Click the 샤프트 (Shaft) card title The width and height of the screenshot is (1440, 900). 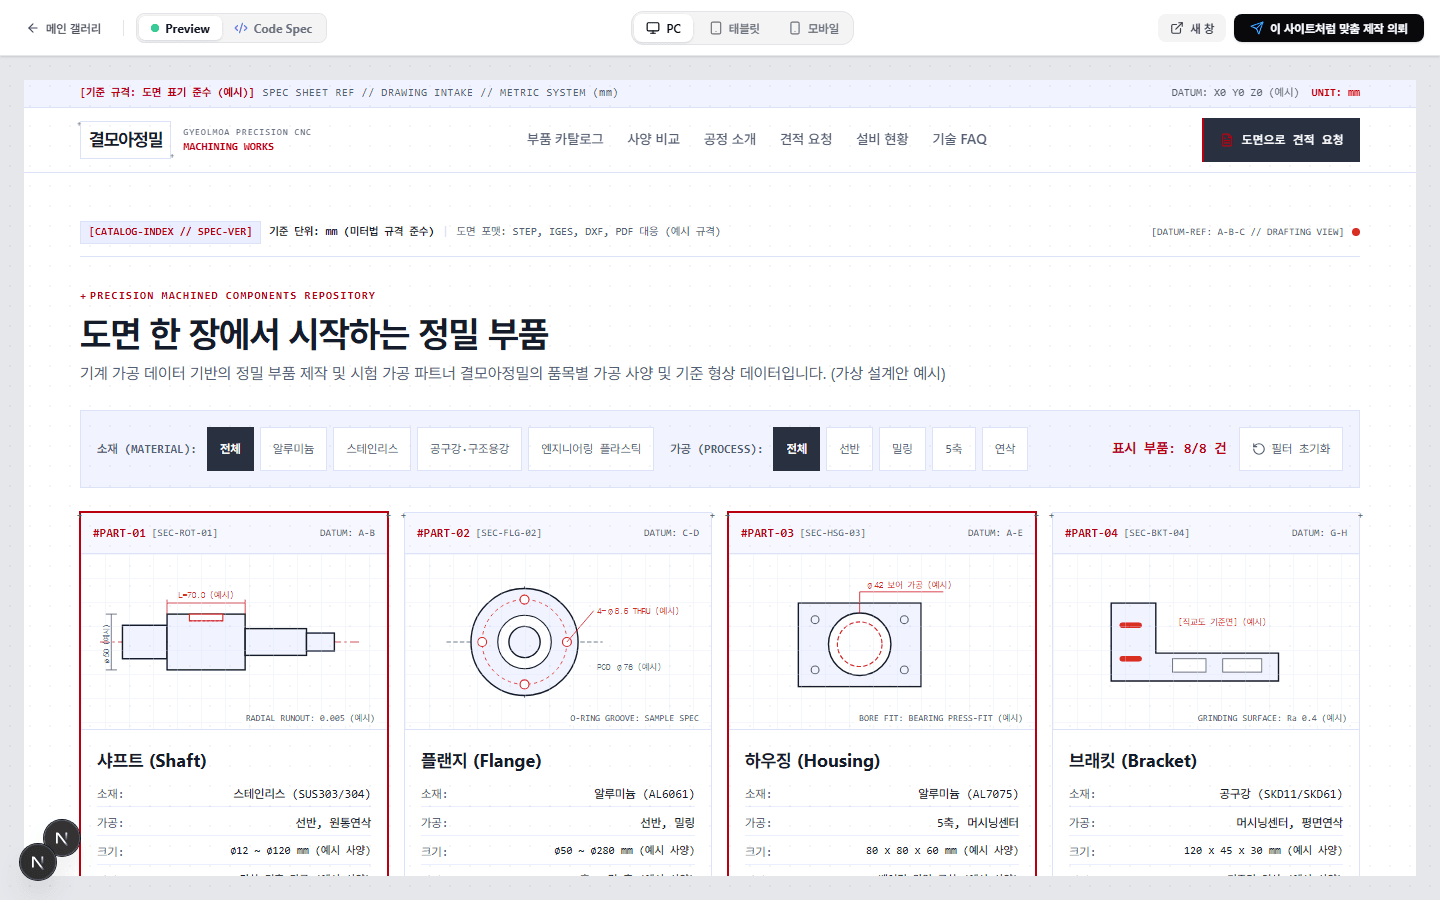(152, 761)
